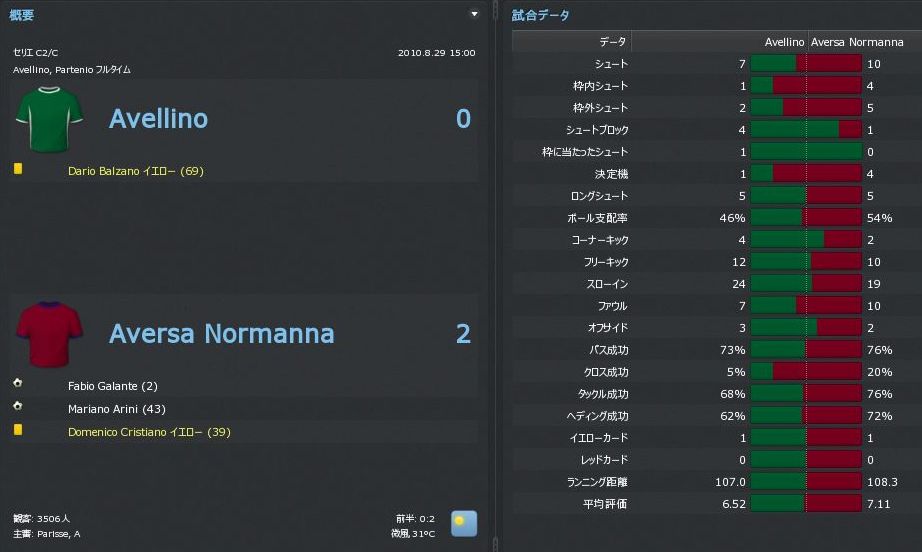Image resolution: width=922 pixels, height=552 pixels.
Task: Click the Aversa Normanna maroon shirt icon
Action: [46, 334]
